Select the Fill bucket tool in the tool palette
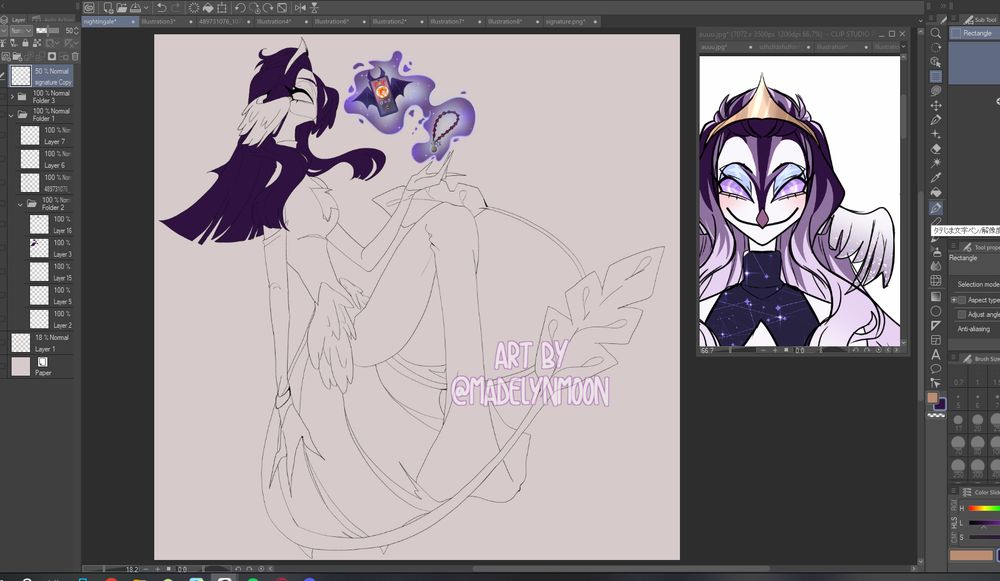Viewport: 1000px width, 581px height. 936,192
